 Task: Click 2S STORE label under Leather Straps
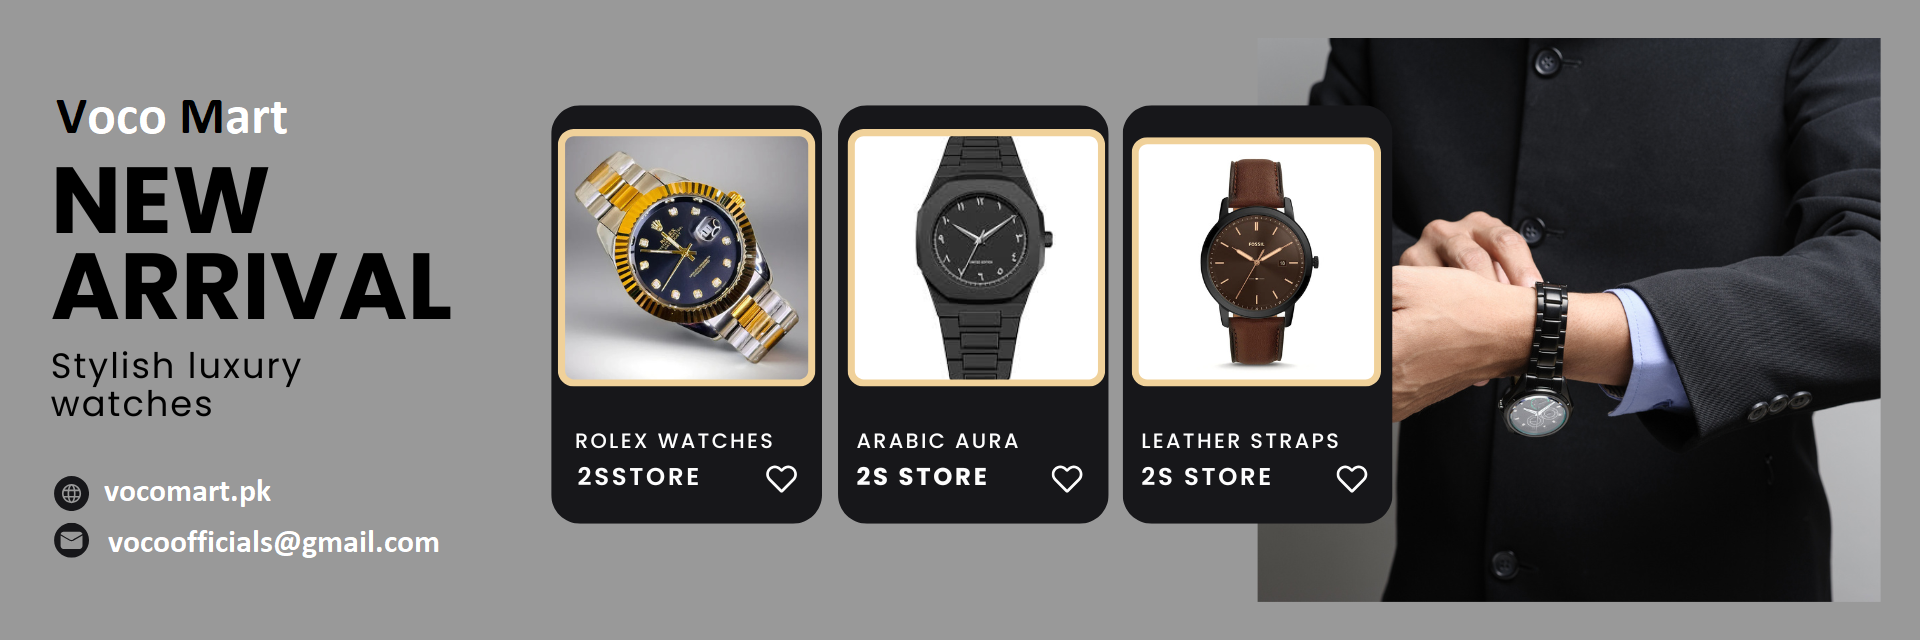point(1207,477)
